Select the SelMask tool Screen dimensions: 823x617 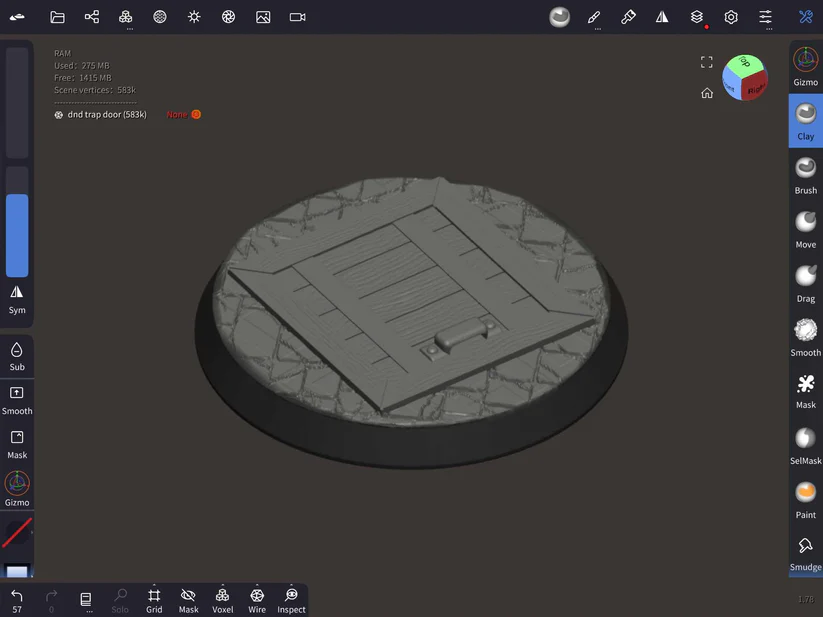pyautogui.click(x=806, y=446)
